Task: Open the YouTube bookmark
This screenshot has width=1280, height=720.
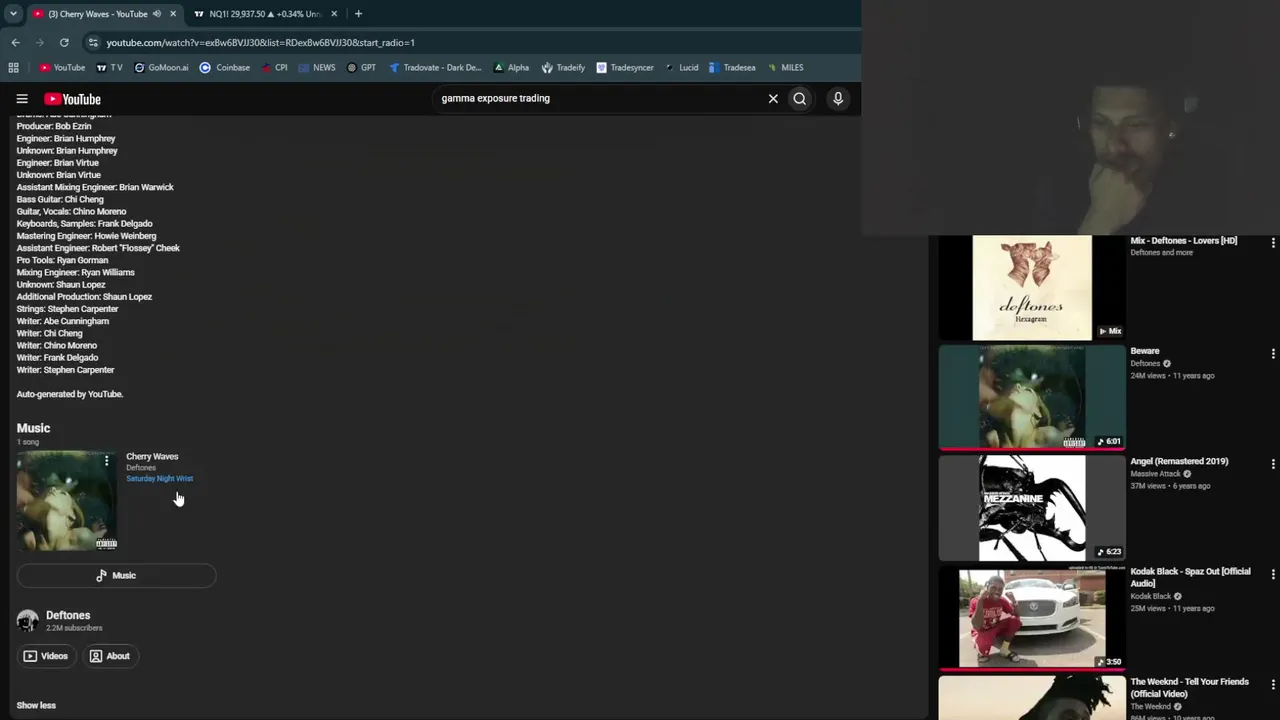Action: tap(62, 68)
